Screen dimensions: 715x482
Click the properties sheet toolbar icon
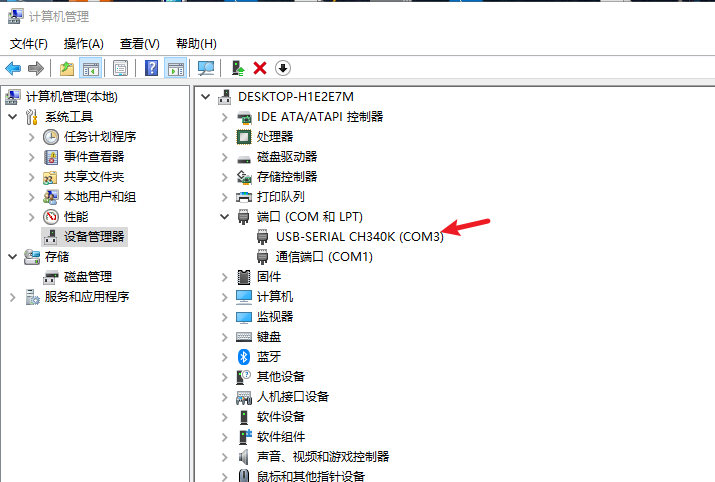click(120, 68)
